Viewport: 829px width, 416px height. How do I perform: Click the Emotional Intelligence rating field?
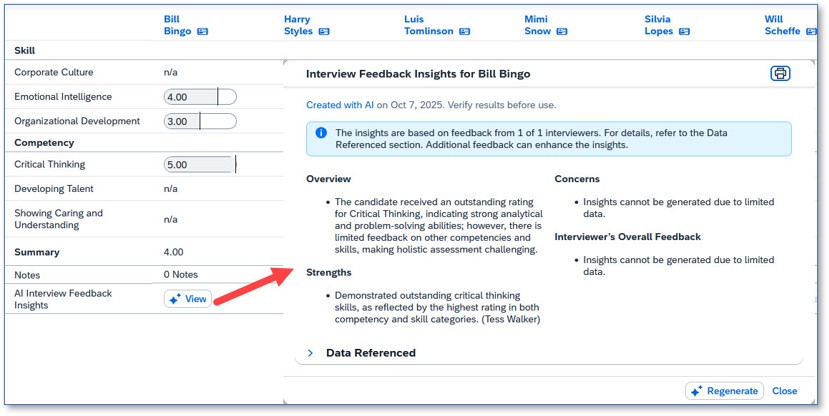coord(200,97)
